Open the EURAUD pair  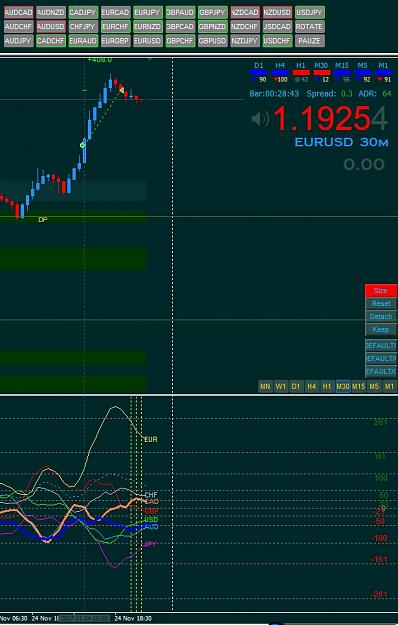coord(83,41)
